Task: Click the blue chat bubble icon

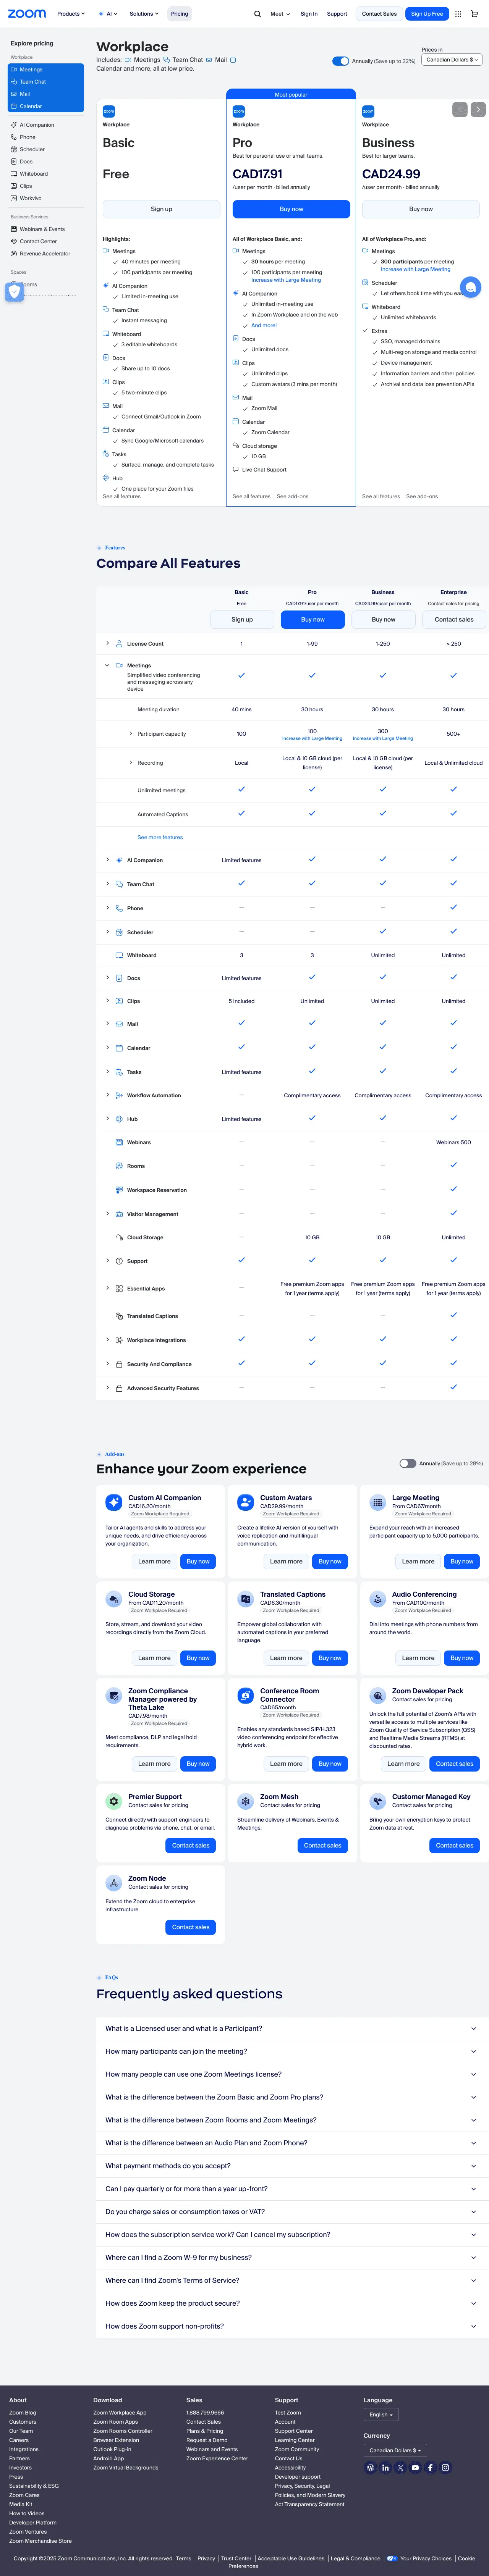Action: pyautogui.click(x=470, y=287)
